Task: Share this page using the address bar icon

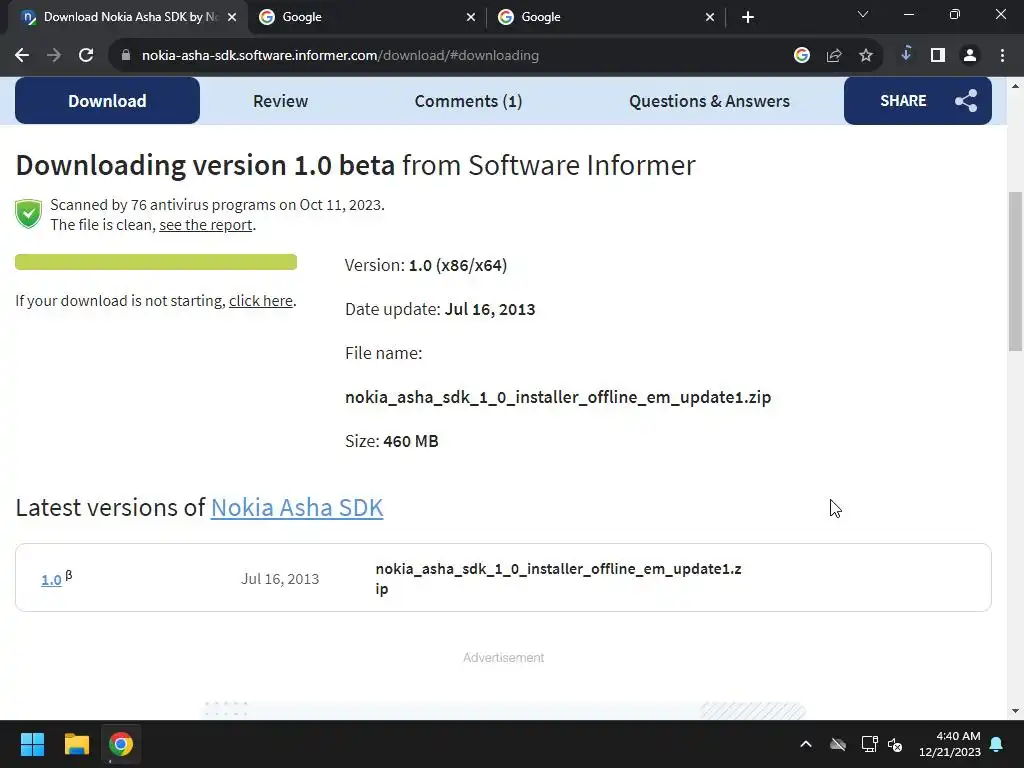Action: [834, 56]
